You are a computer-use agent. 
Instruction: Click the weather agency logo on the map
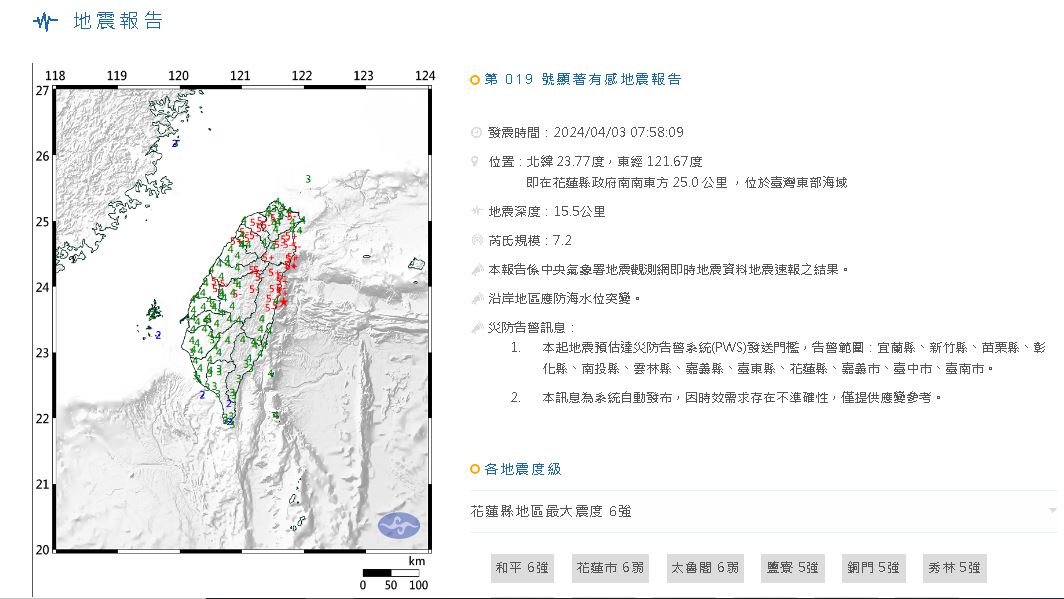tap(398, 525)
